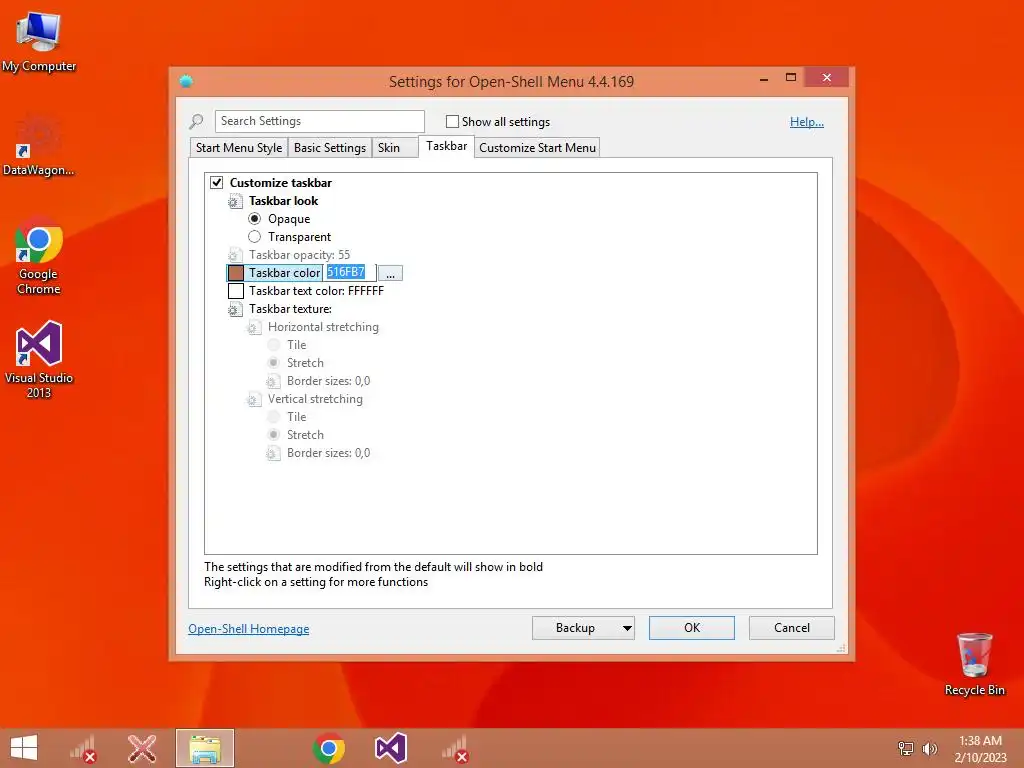Screen dimensions: 1024x768
Task: Select the Google Chrome desktop shortcut
Action: click(39, 256)
